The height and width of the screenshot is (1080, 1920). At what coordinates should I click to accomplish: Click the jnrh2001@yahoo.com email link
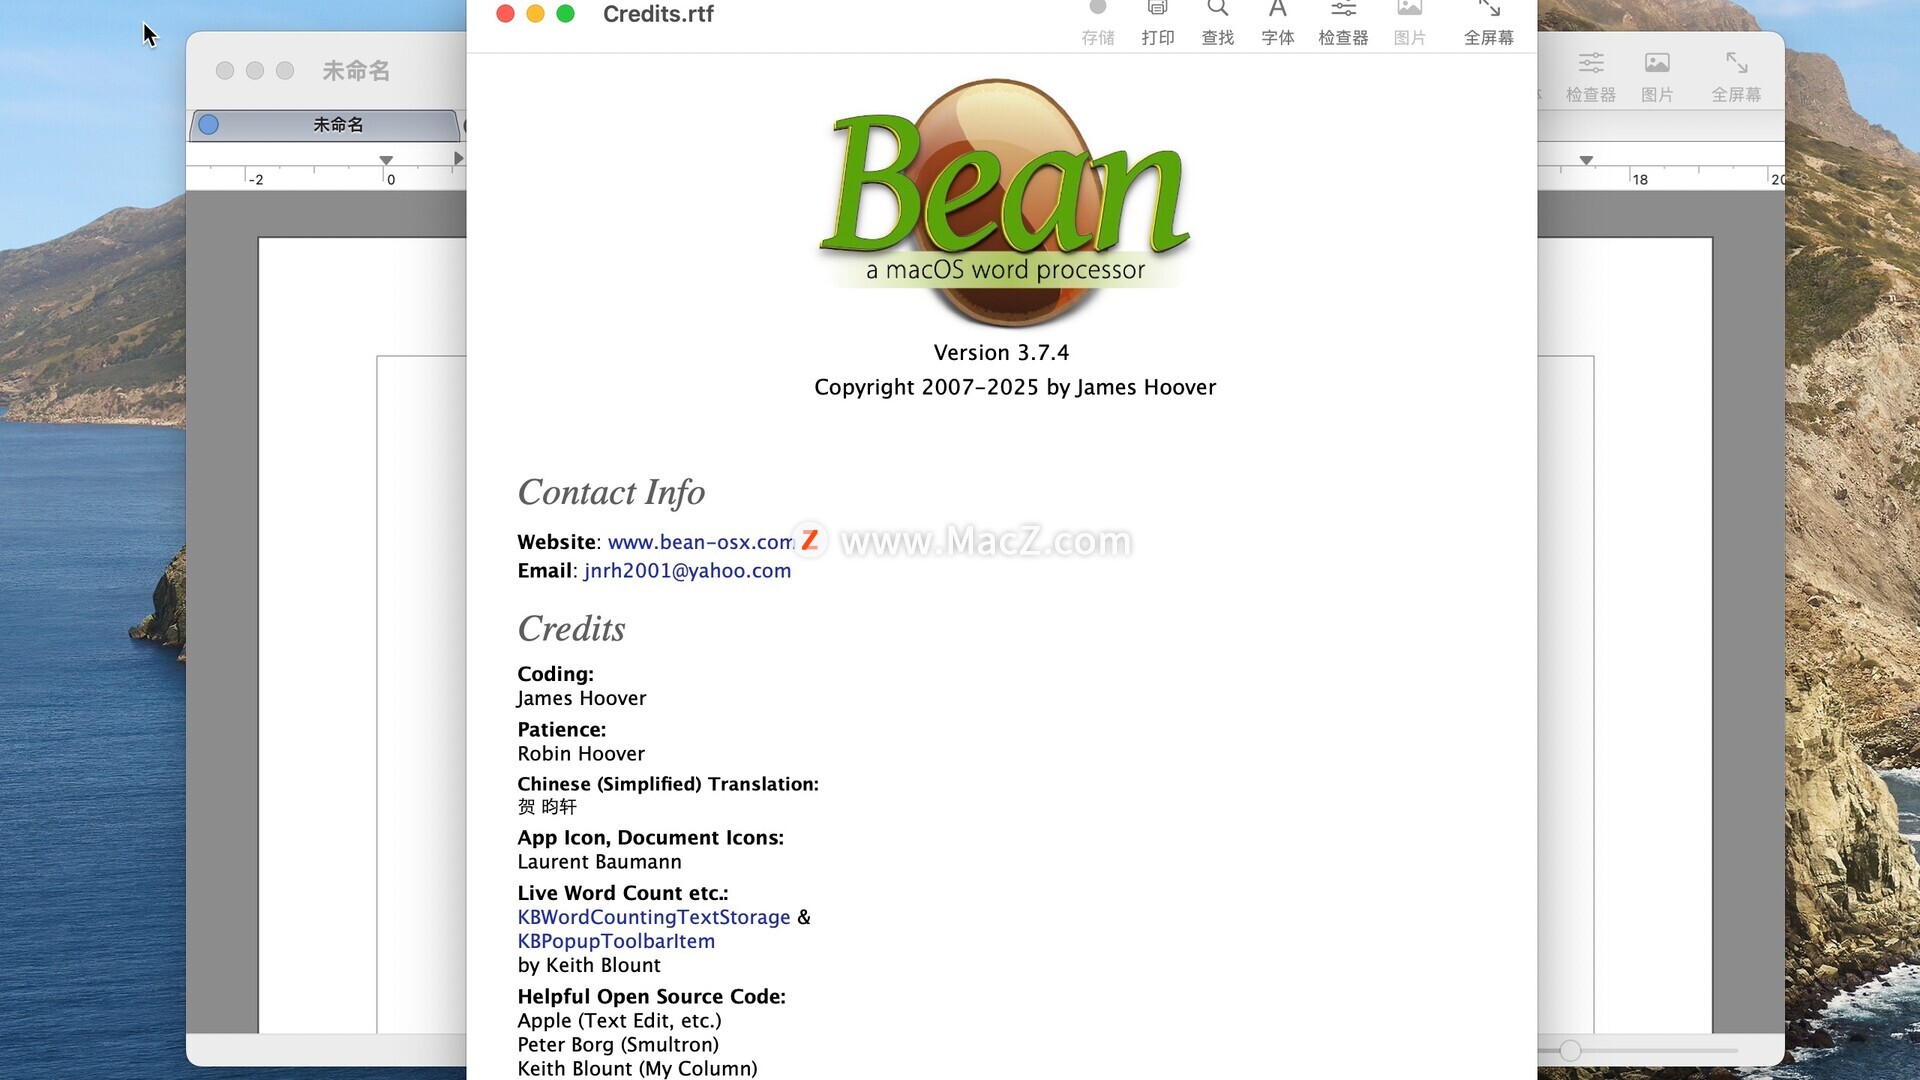click(x=687, y=571)
